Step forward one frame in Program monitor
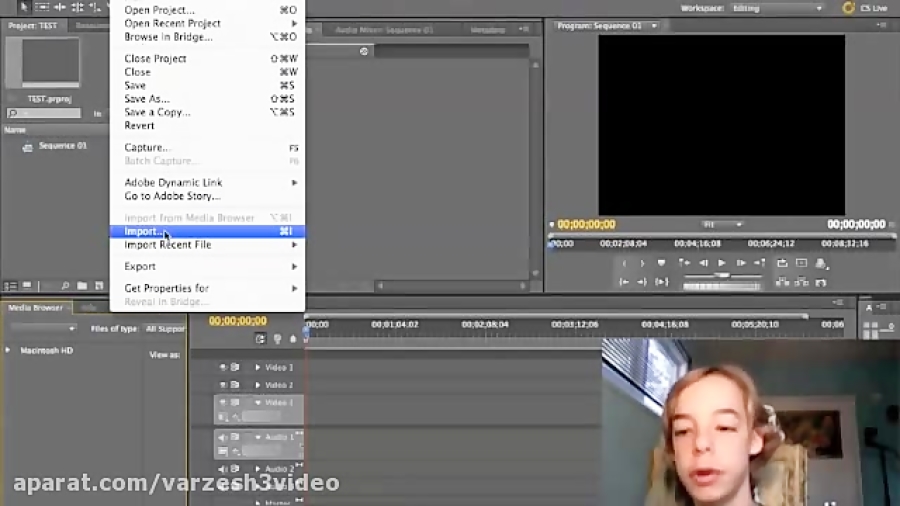The width and height of the screenshot is (900, 506). click(x=741, y=263)
